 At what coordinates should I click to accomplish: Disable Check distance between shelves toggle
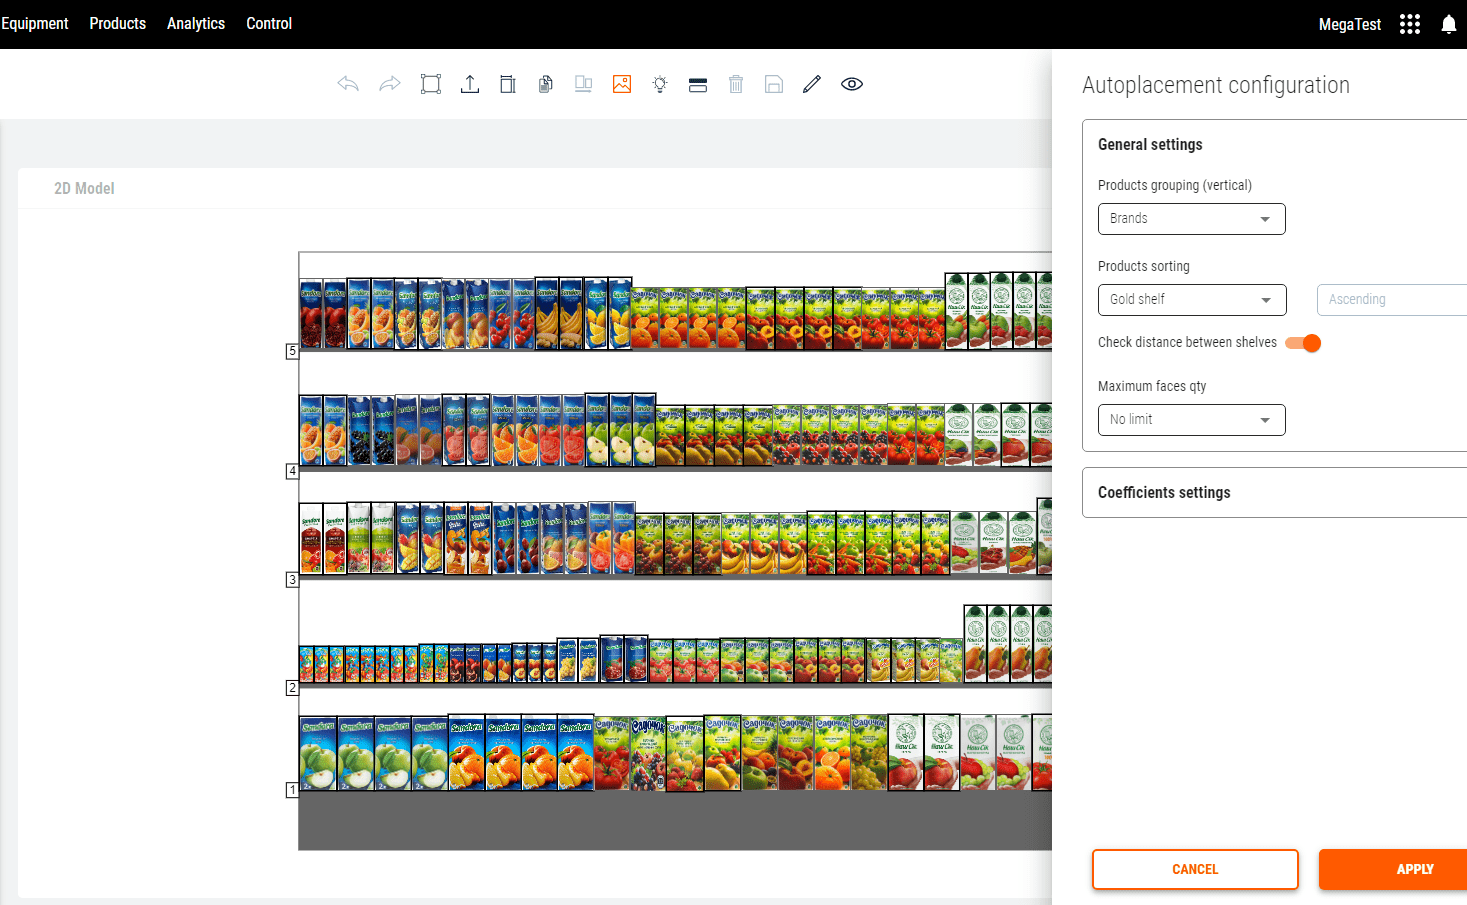(x=1303, y=343)
